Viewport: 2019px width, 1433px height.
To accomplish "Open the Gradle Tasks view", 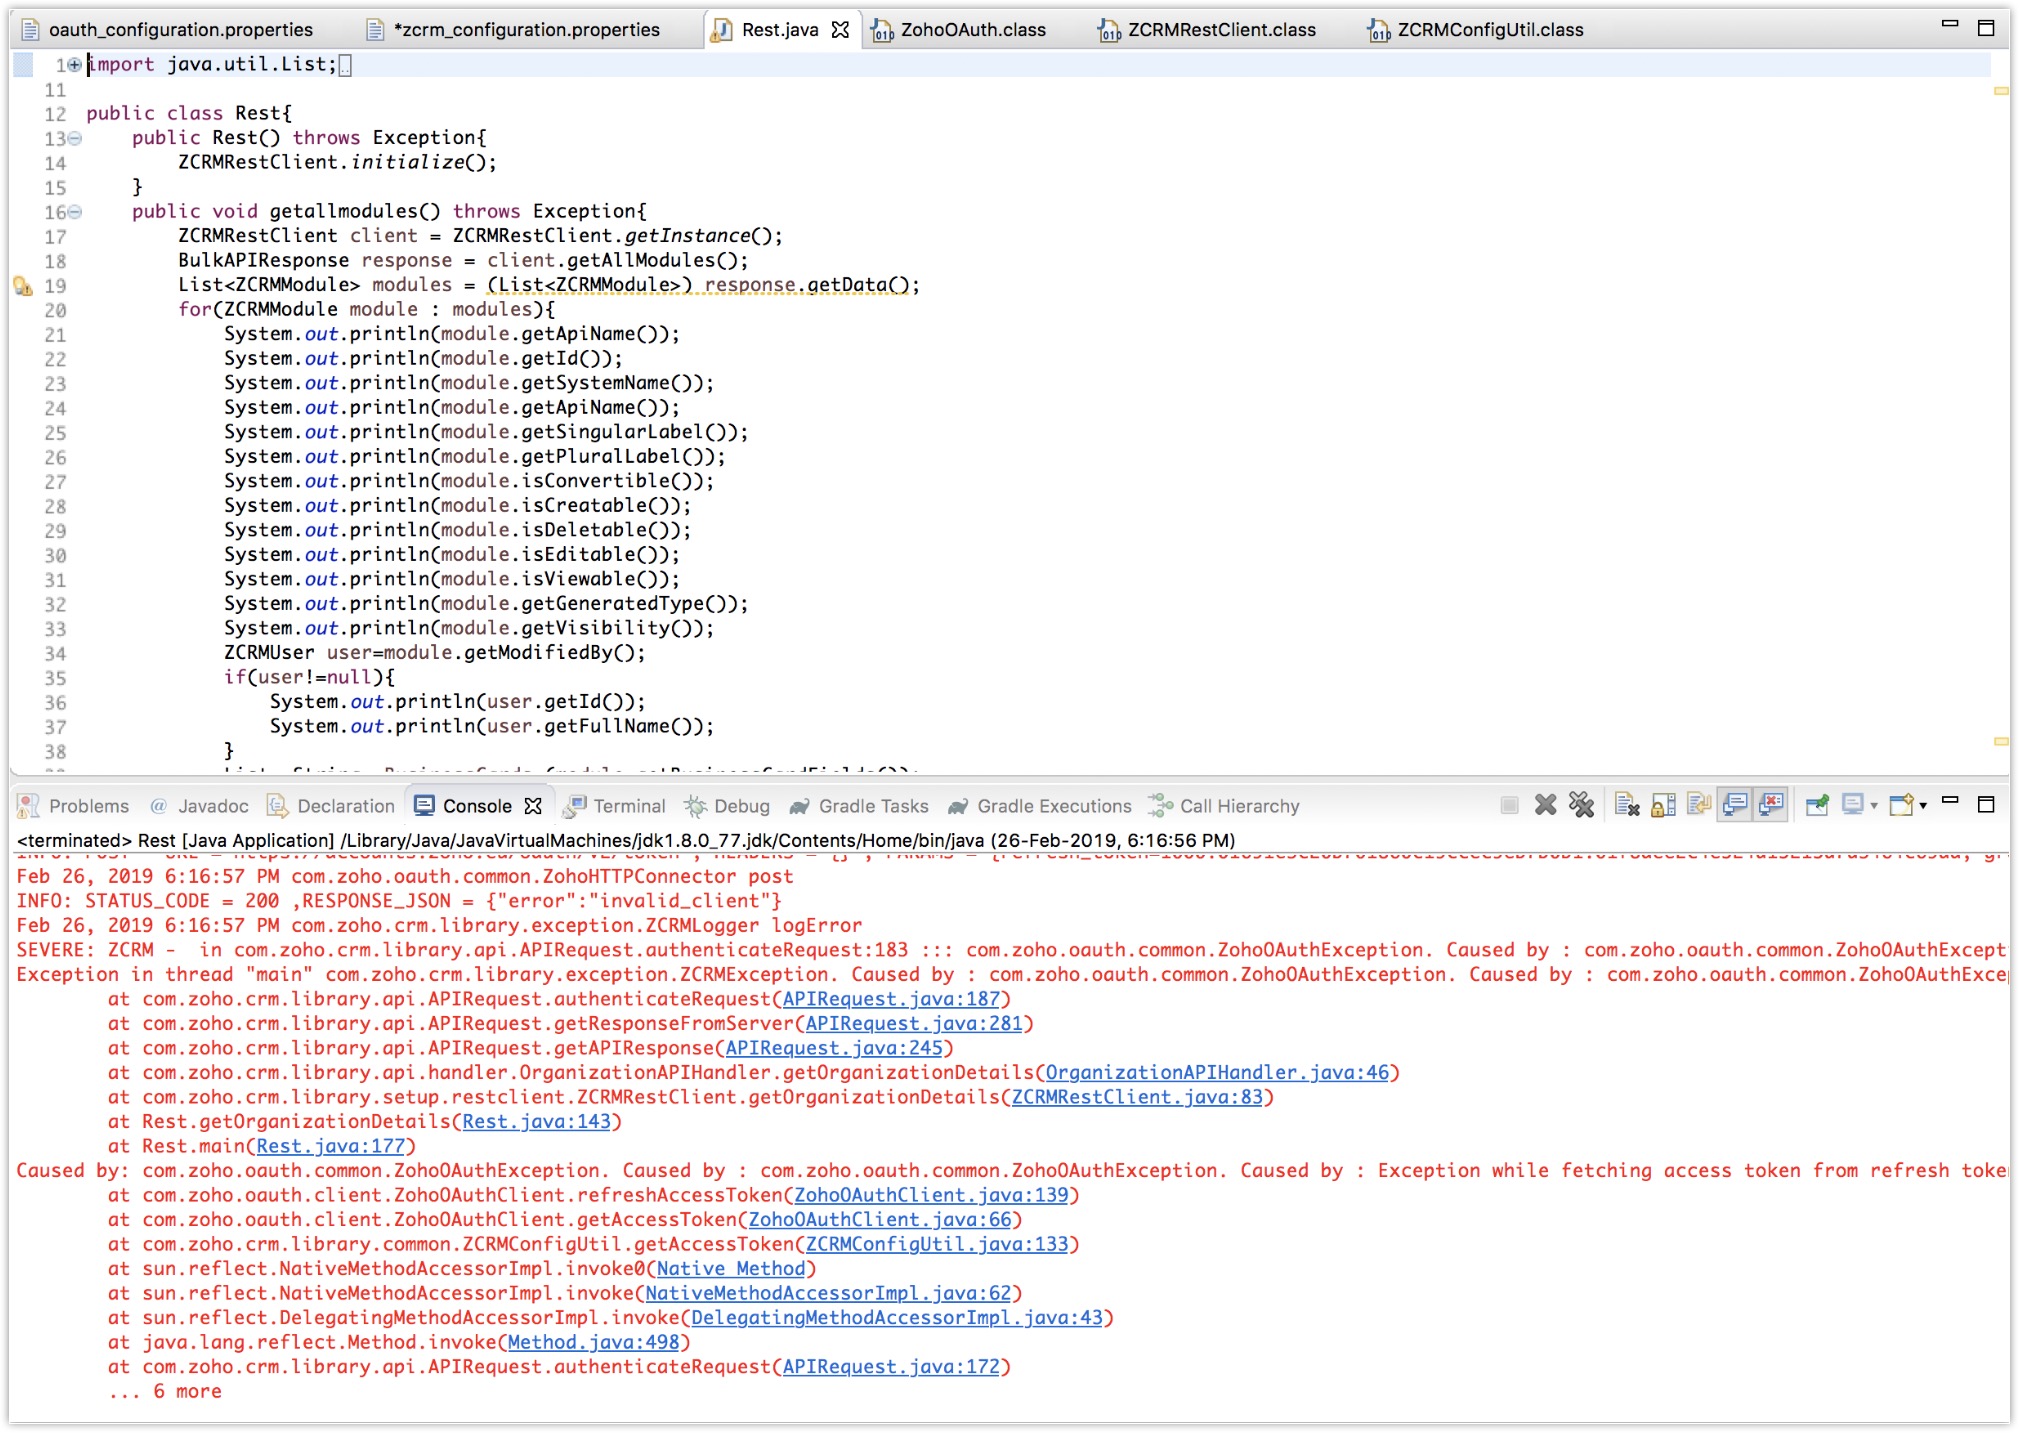I will tap(859, 806).
